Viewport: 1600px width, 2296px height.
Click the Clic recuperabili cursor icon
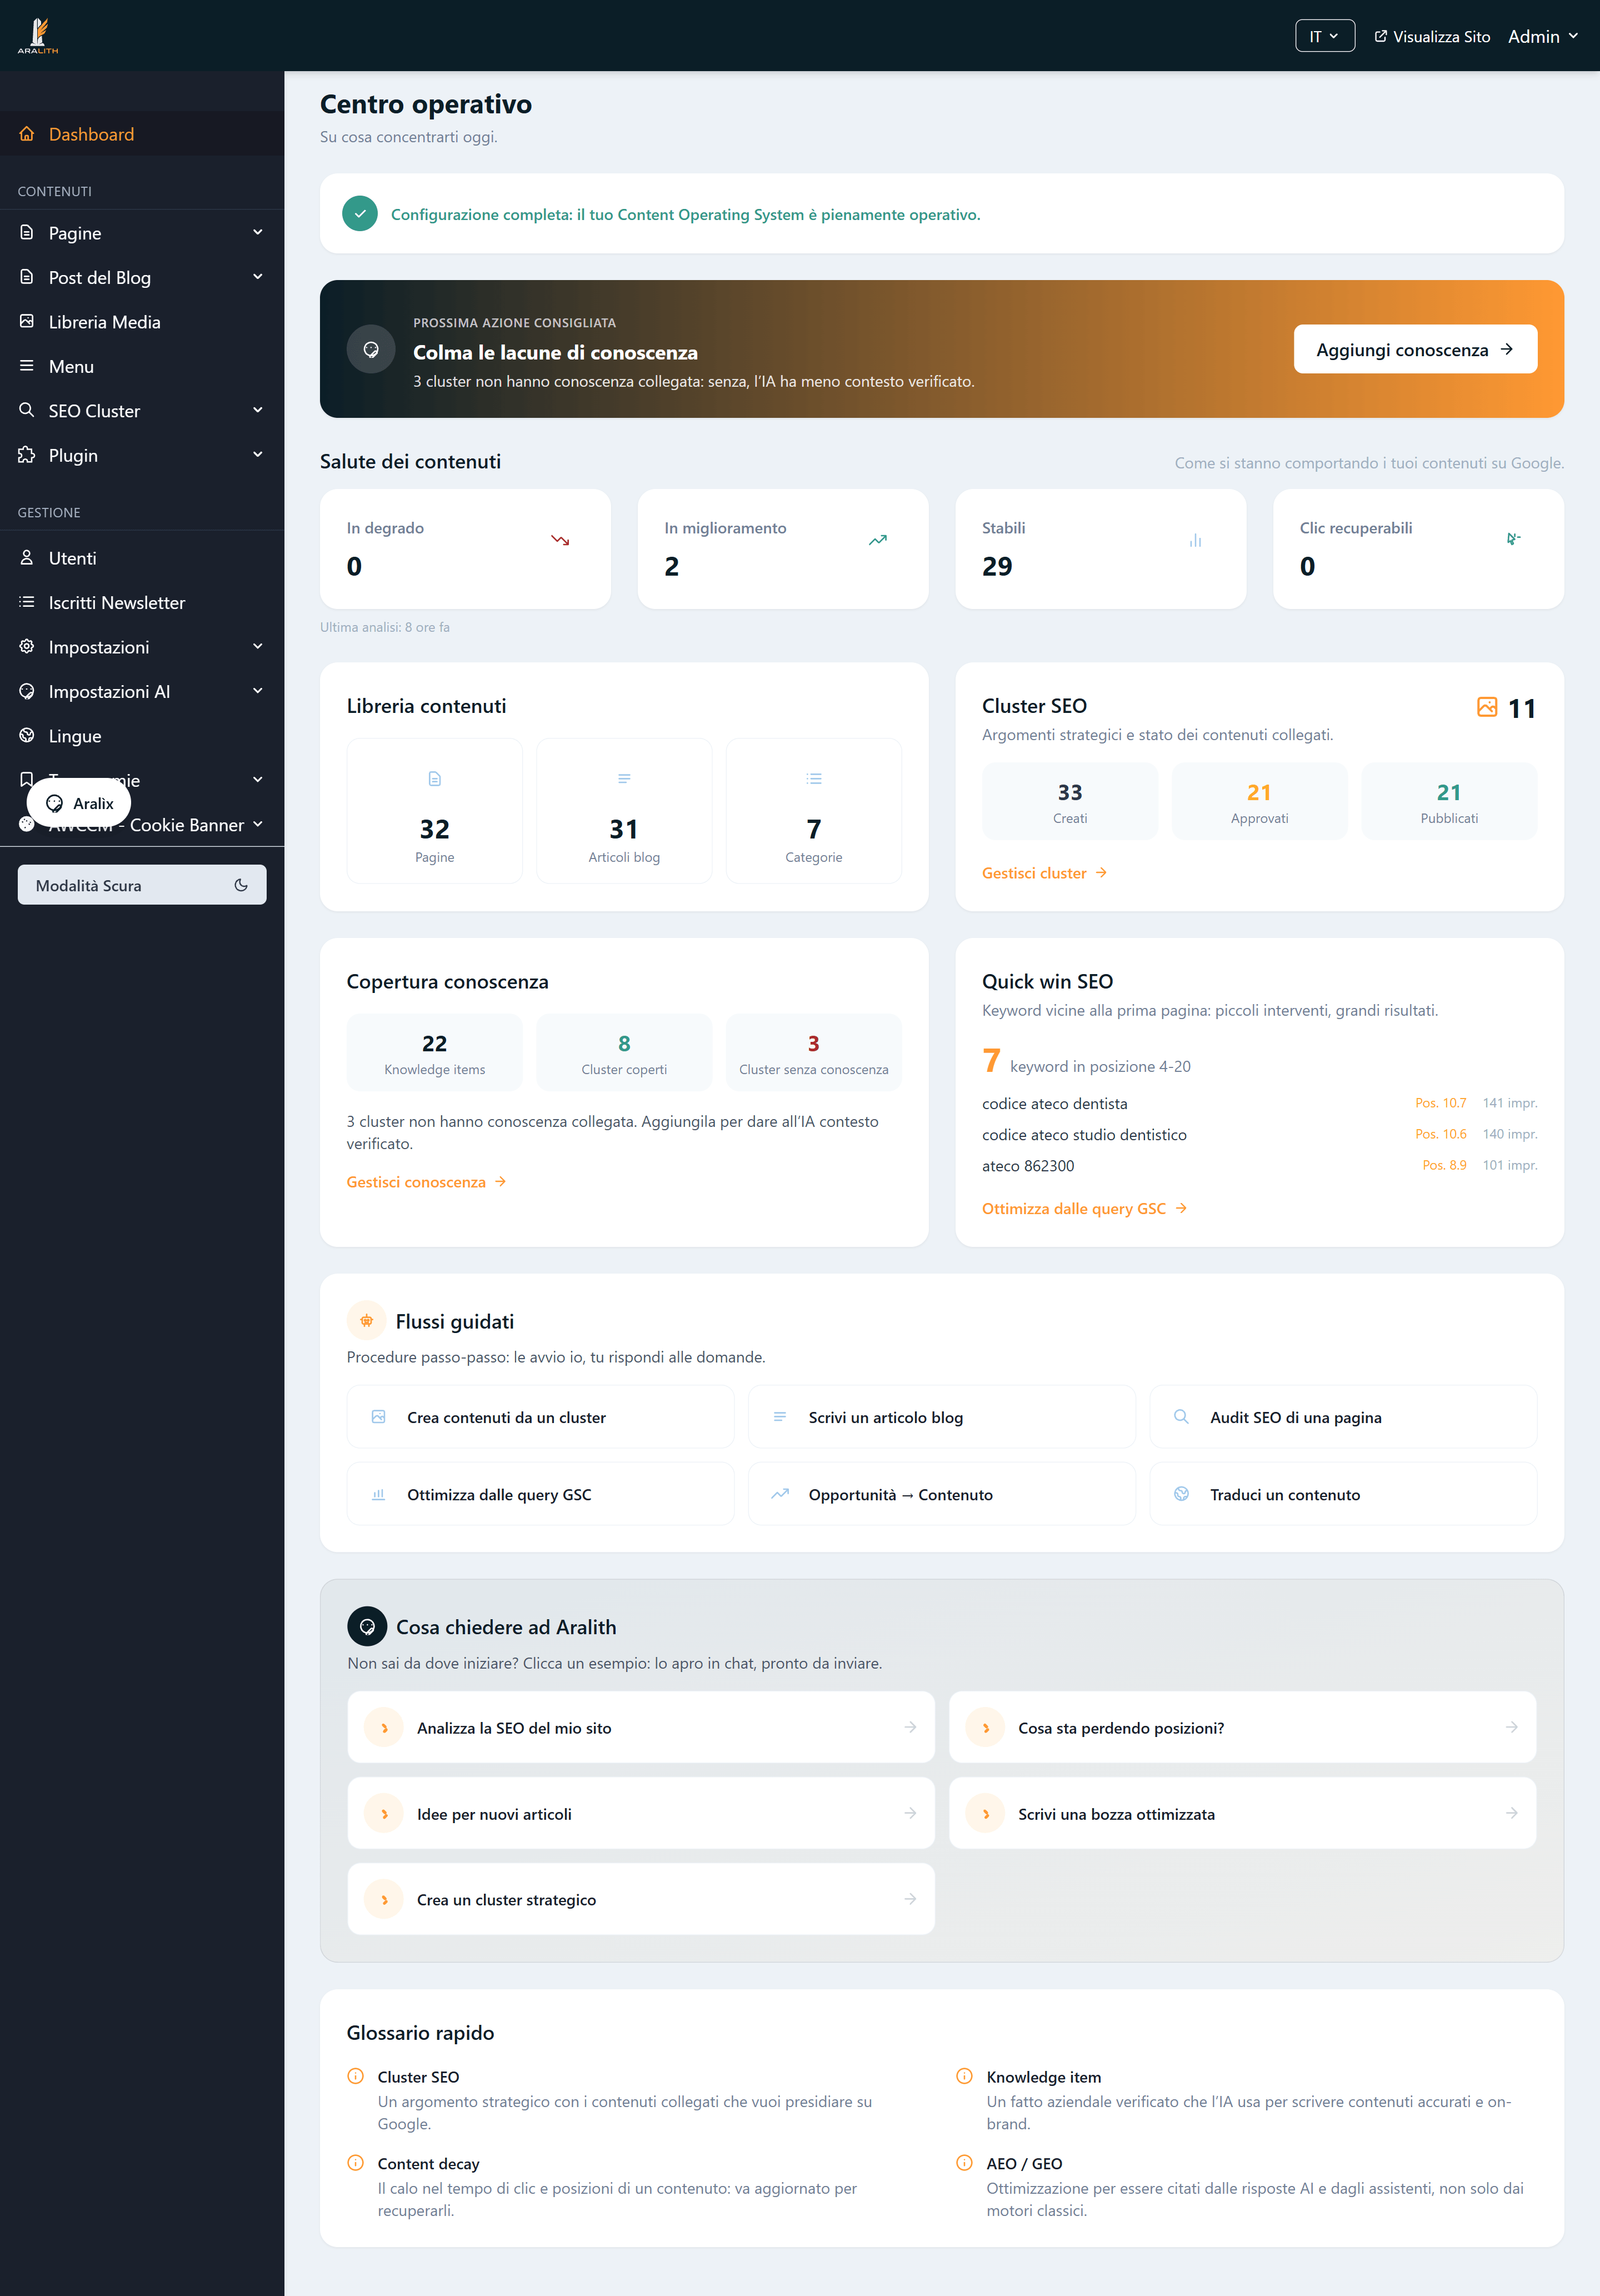click(x=1513, y=539)
